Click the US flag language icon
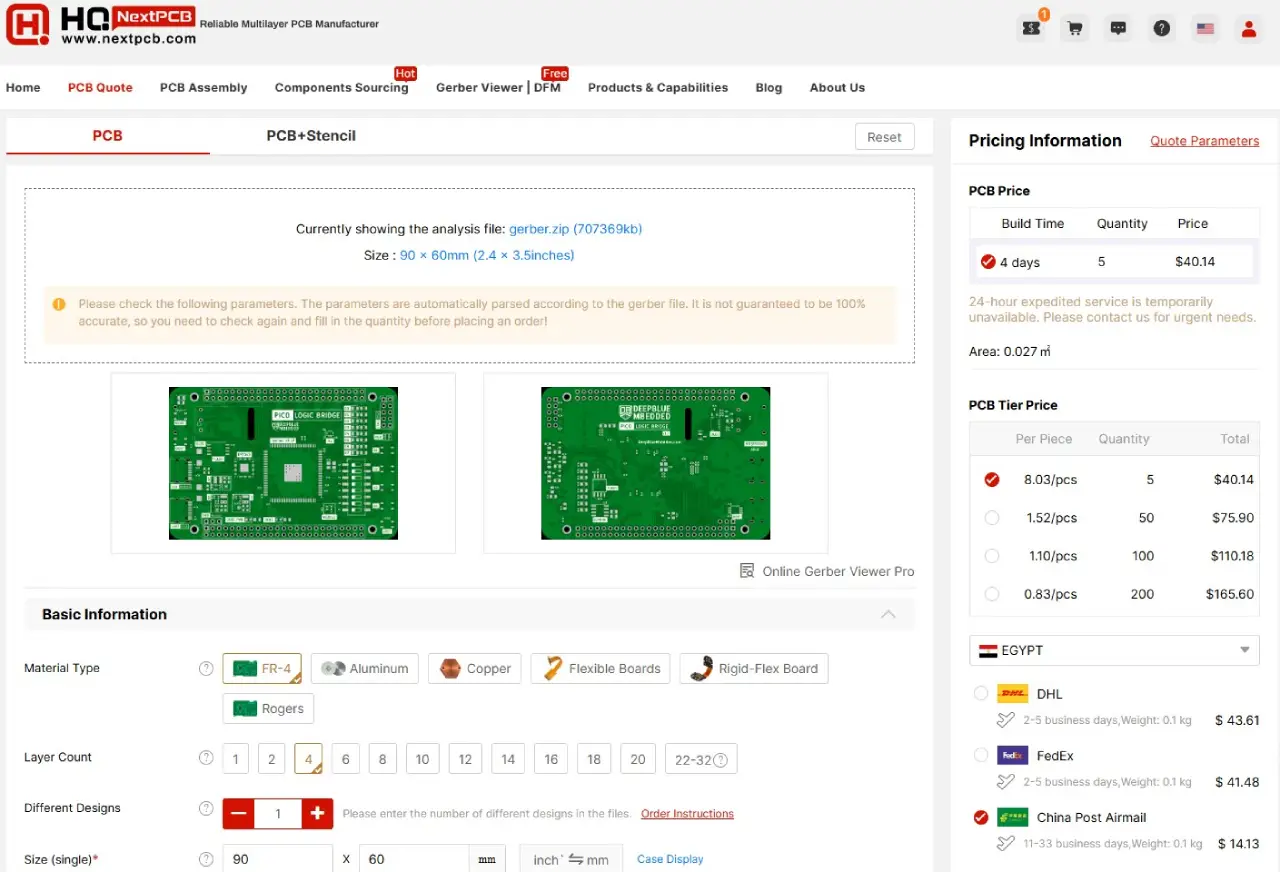Screen dimensions: 1280x872 [x=1205, y=28]
